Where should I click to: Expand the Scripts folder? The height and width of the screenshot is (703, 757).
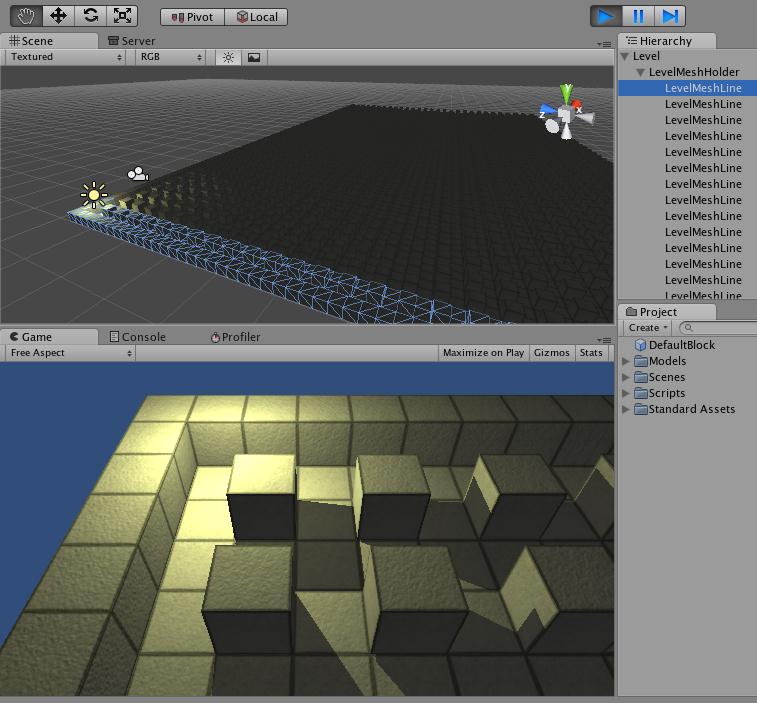click(627, 393)
